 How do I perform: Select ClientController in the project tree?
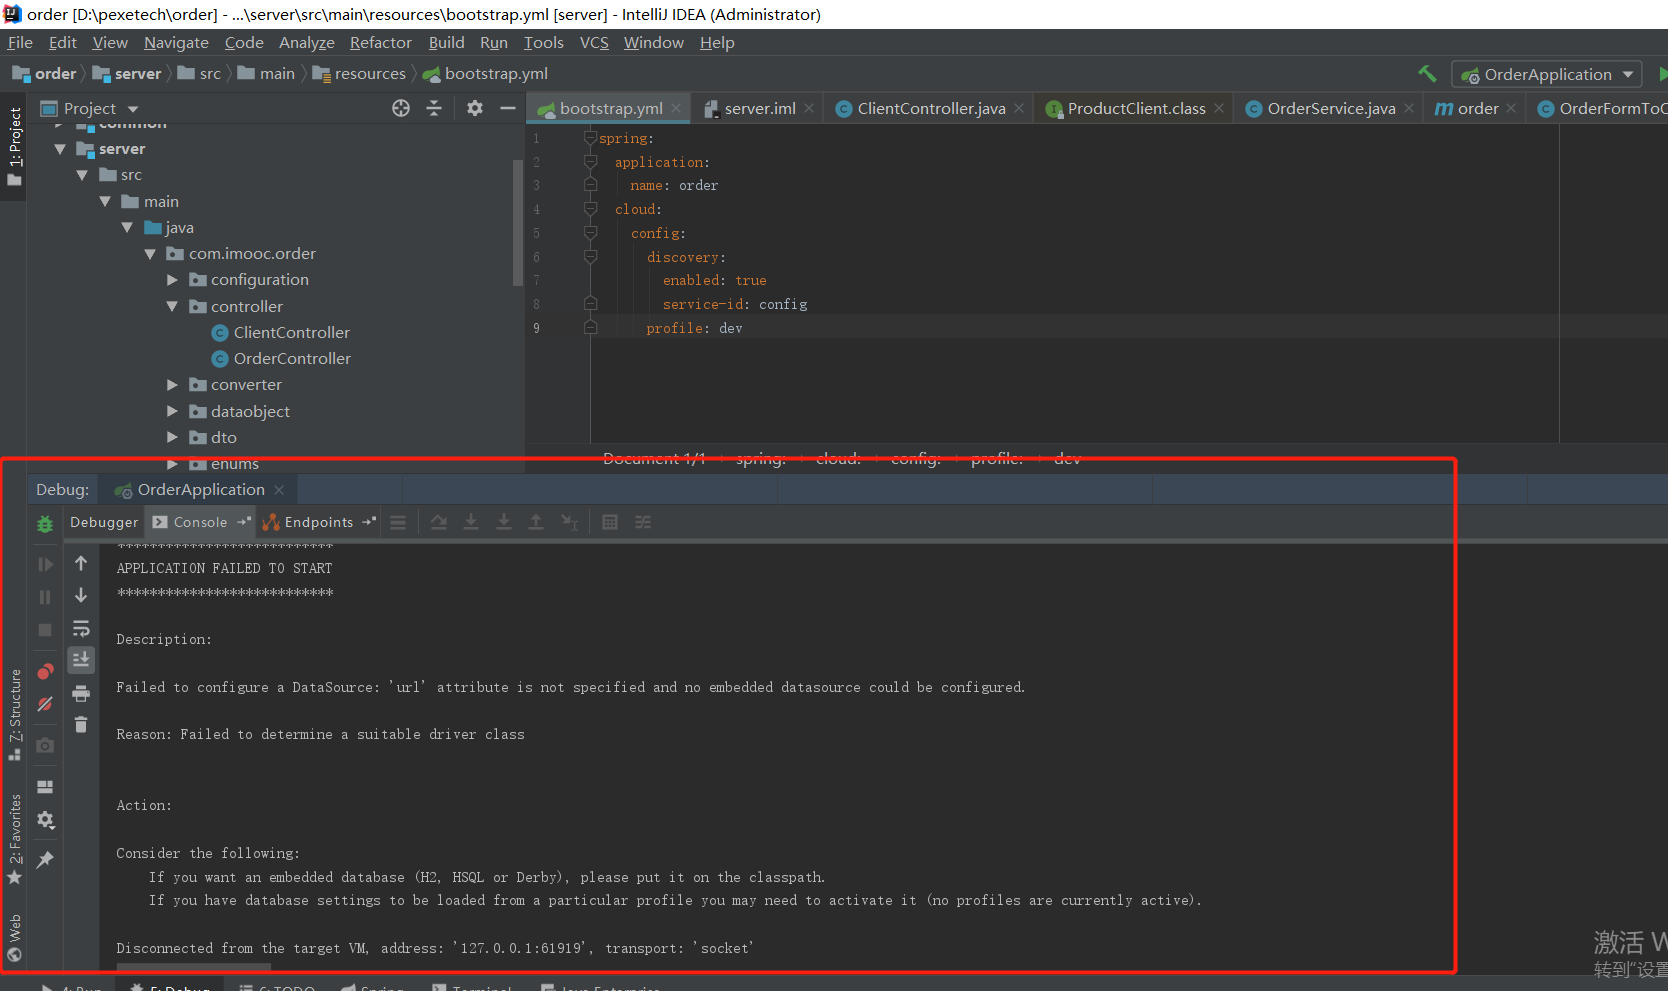281,333
